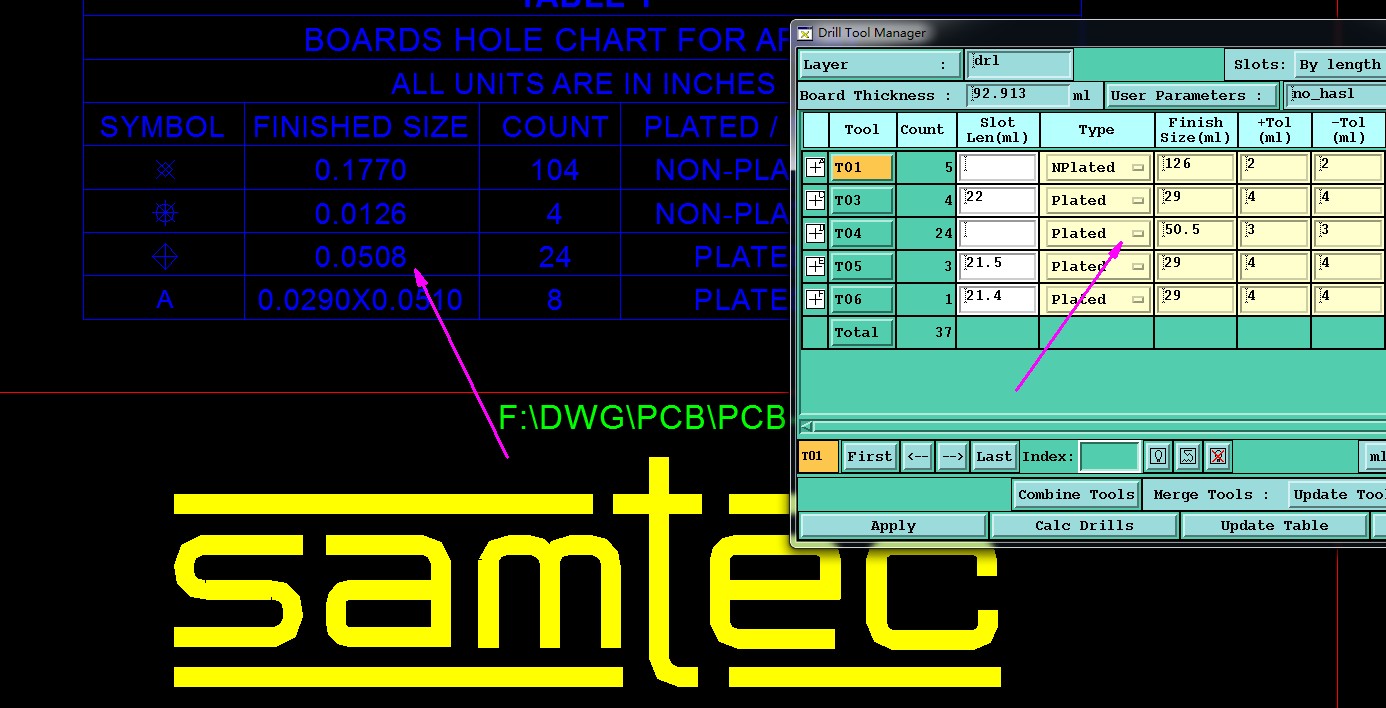This screenshot has width=1386, height=708.
Task: Click the previous tool arrow button
Action: pyautogui.click(x=917, y=456)
